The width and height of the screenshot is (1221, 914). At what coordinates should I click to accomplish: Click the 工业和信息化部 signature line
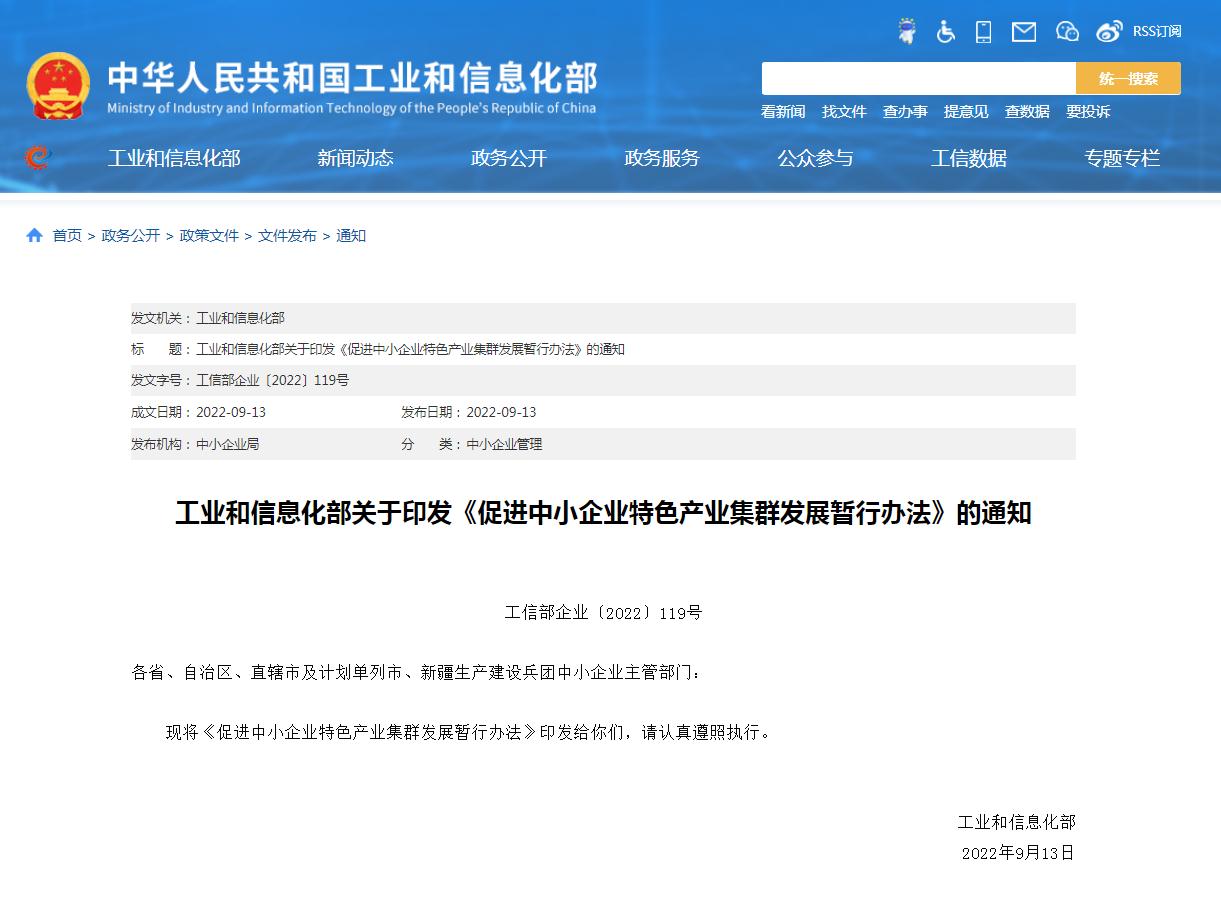(1016, 822)
